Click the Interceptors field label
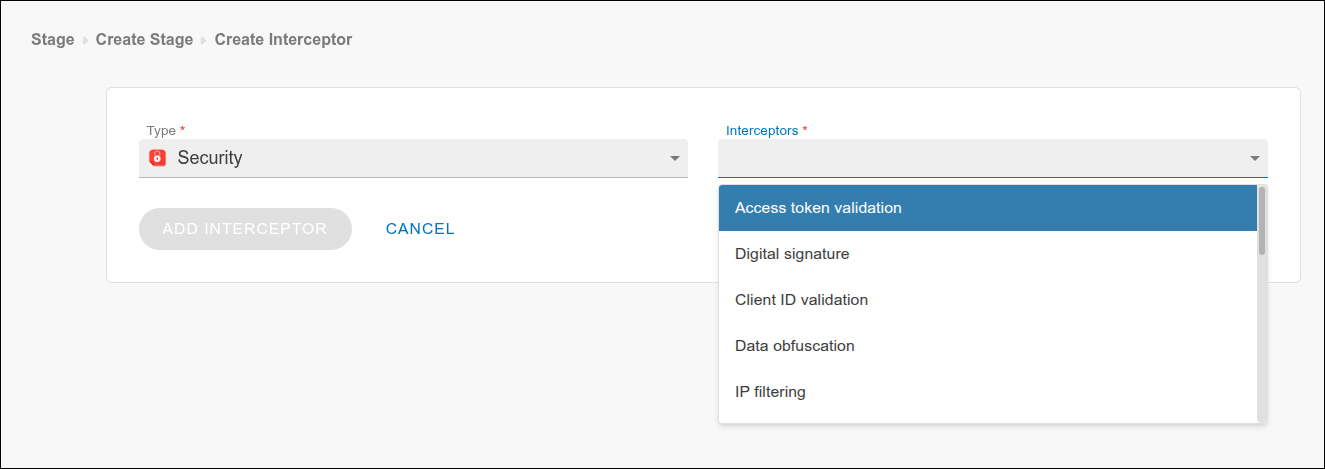The width and height of the screenshot is (1325, 469). pos(762,131)
